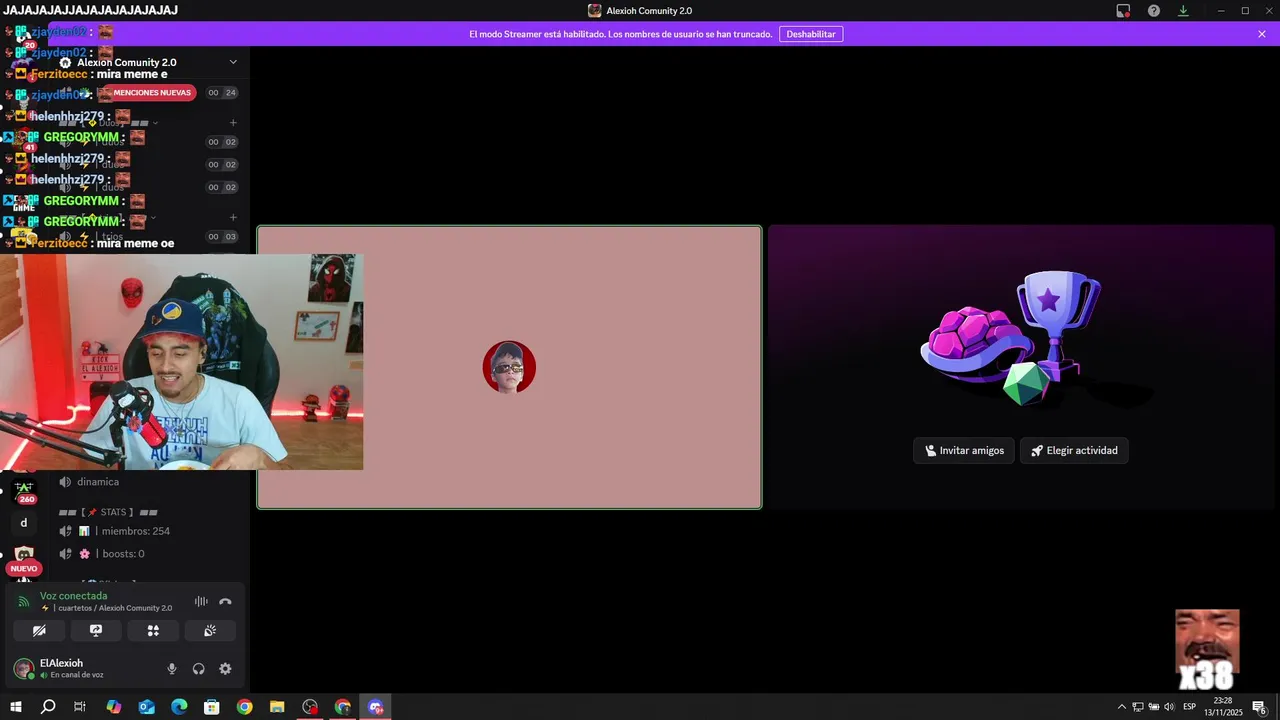1280x720 pixels.
Task: Open the 'd' server icon
Action: click(x=24, y=523)
